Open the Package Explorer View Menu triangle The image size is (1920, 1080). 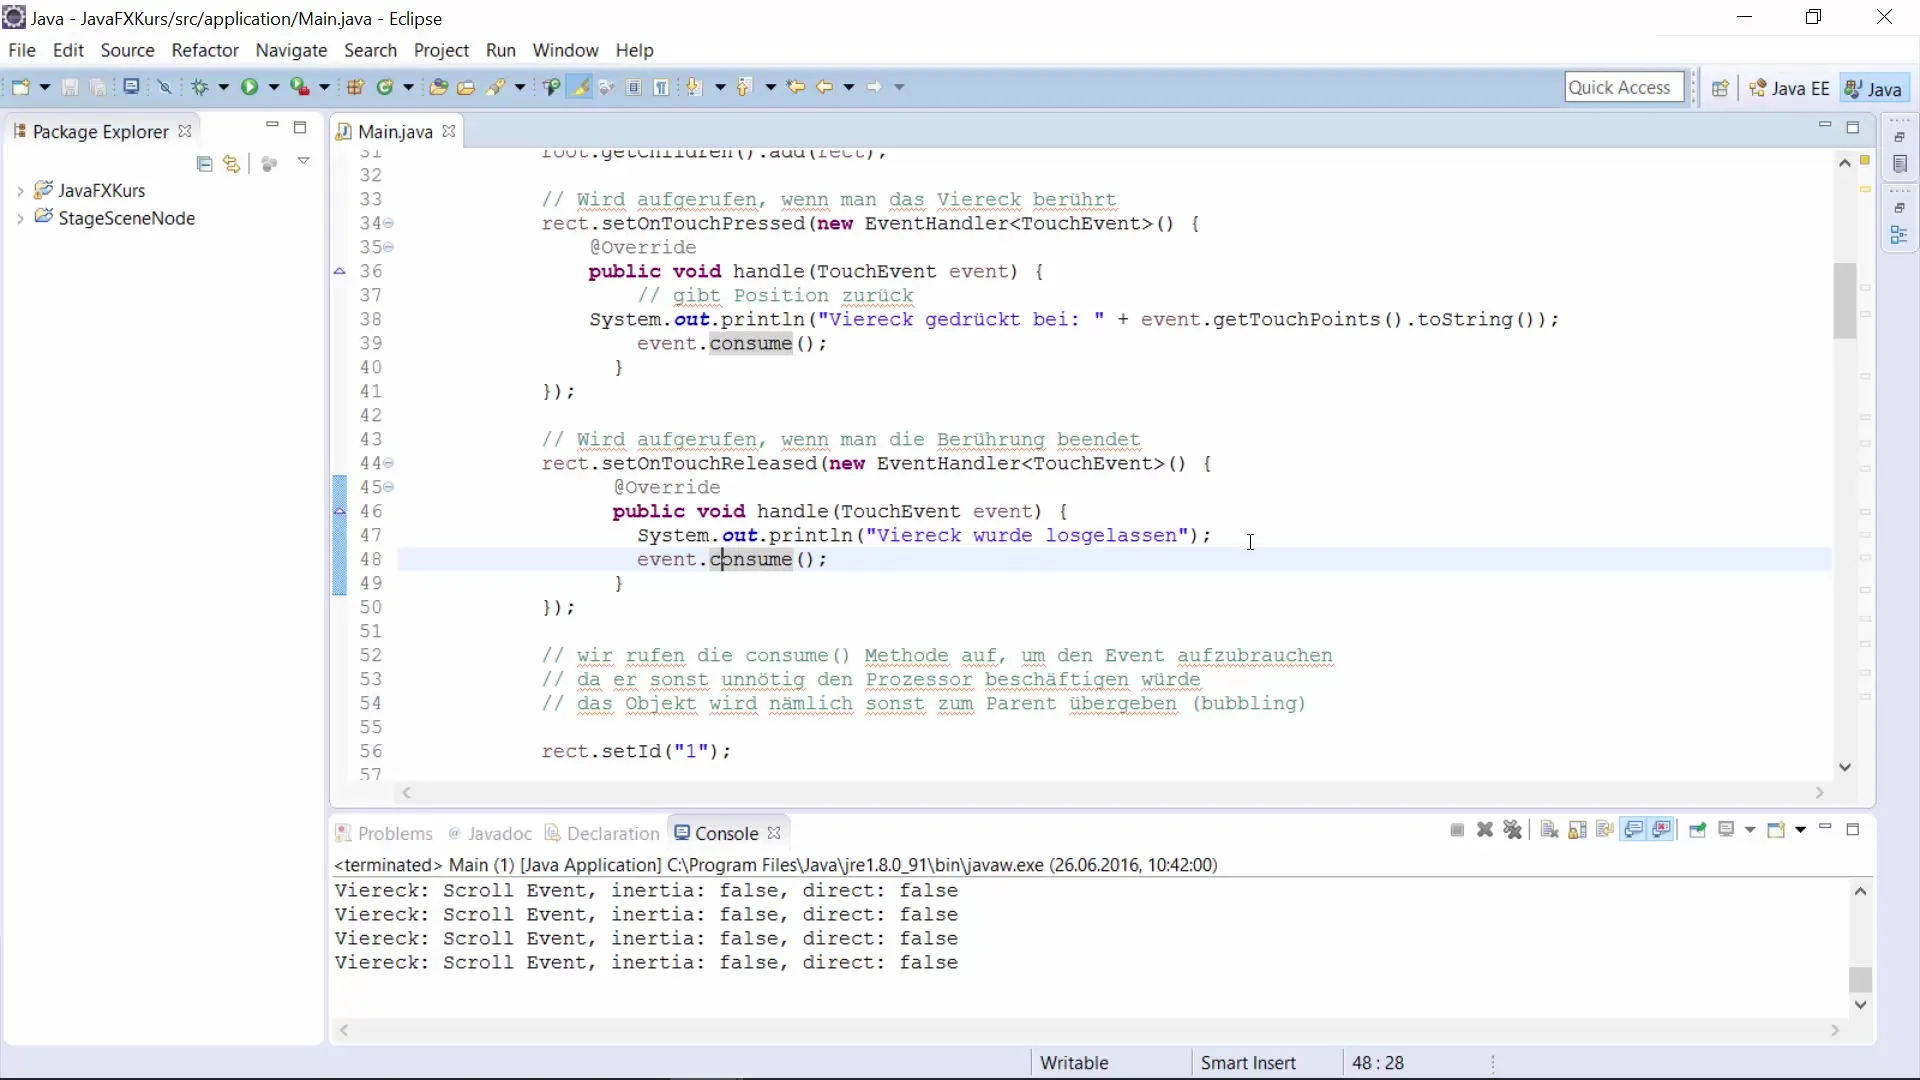pyautogui.click(x=303, y=161)
